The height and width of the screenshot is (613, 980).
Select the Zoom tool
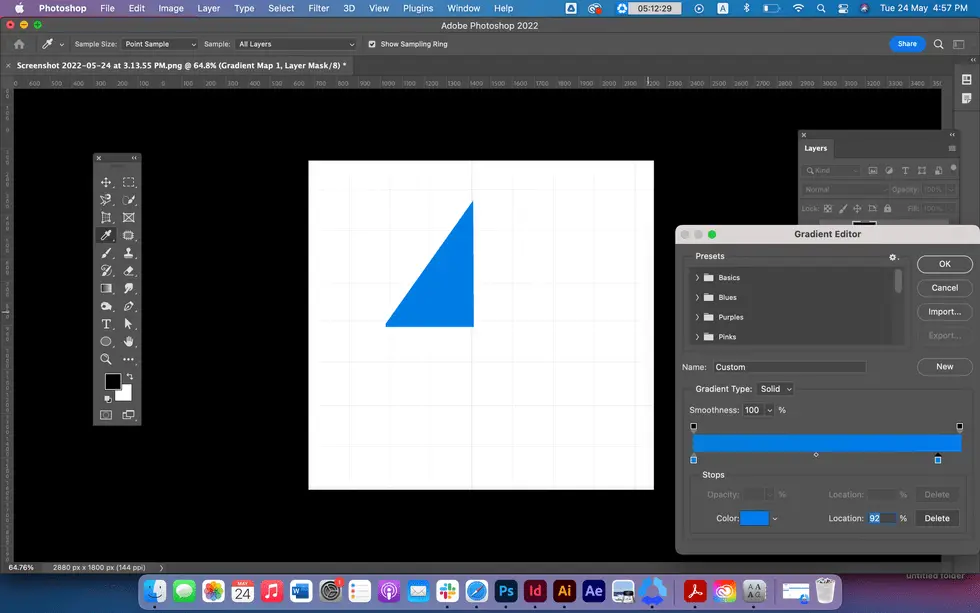point(105,358)
